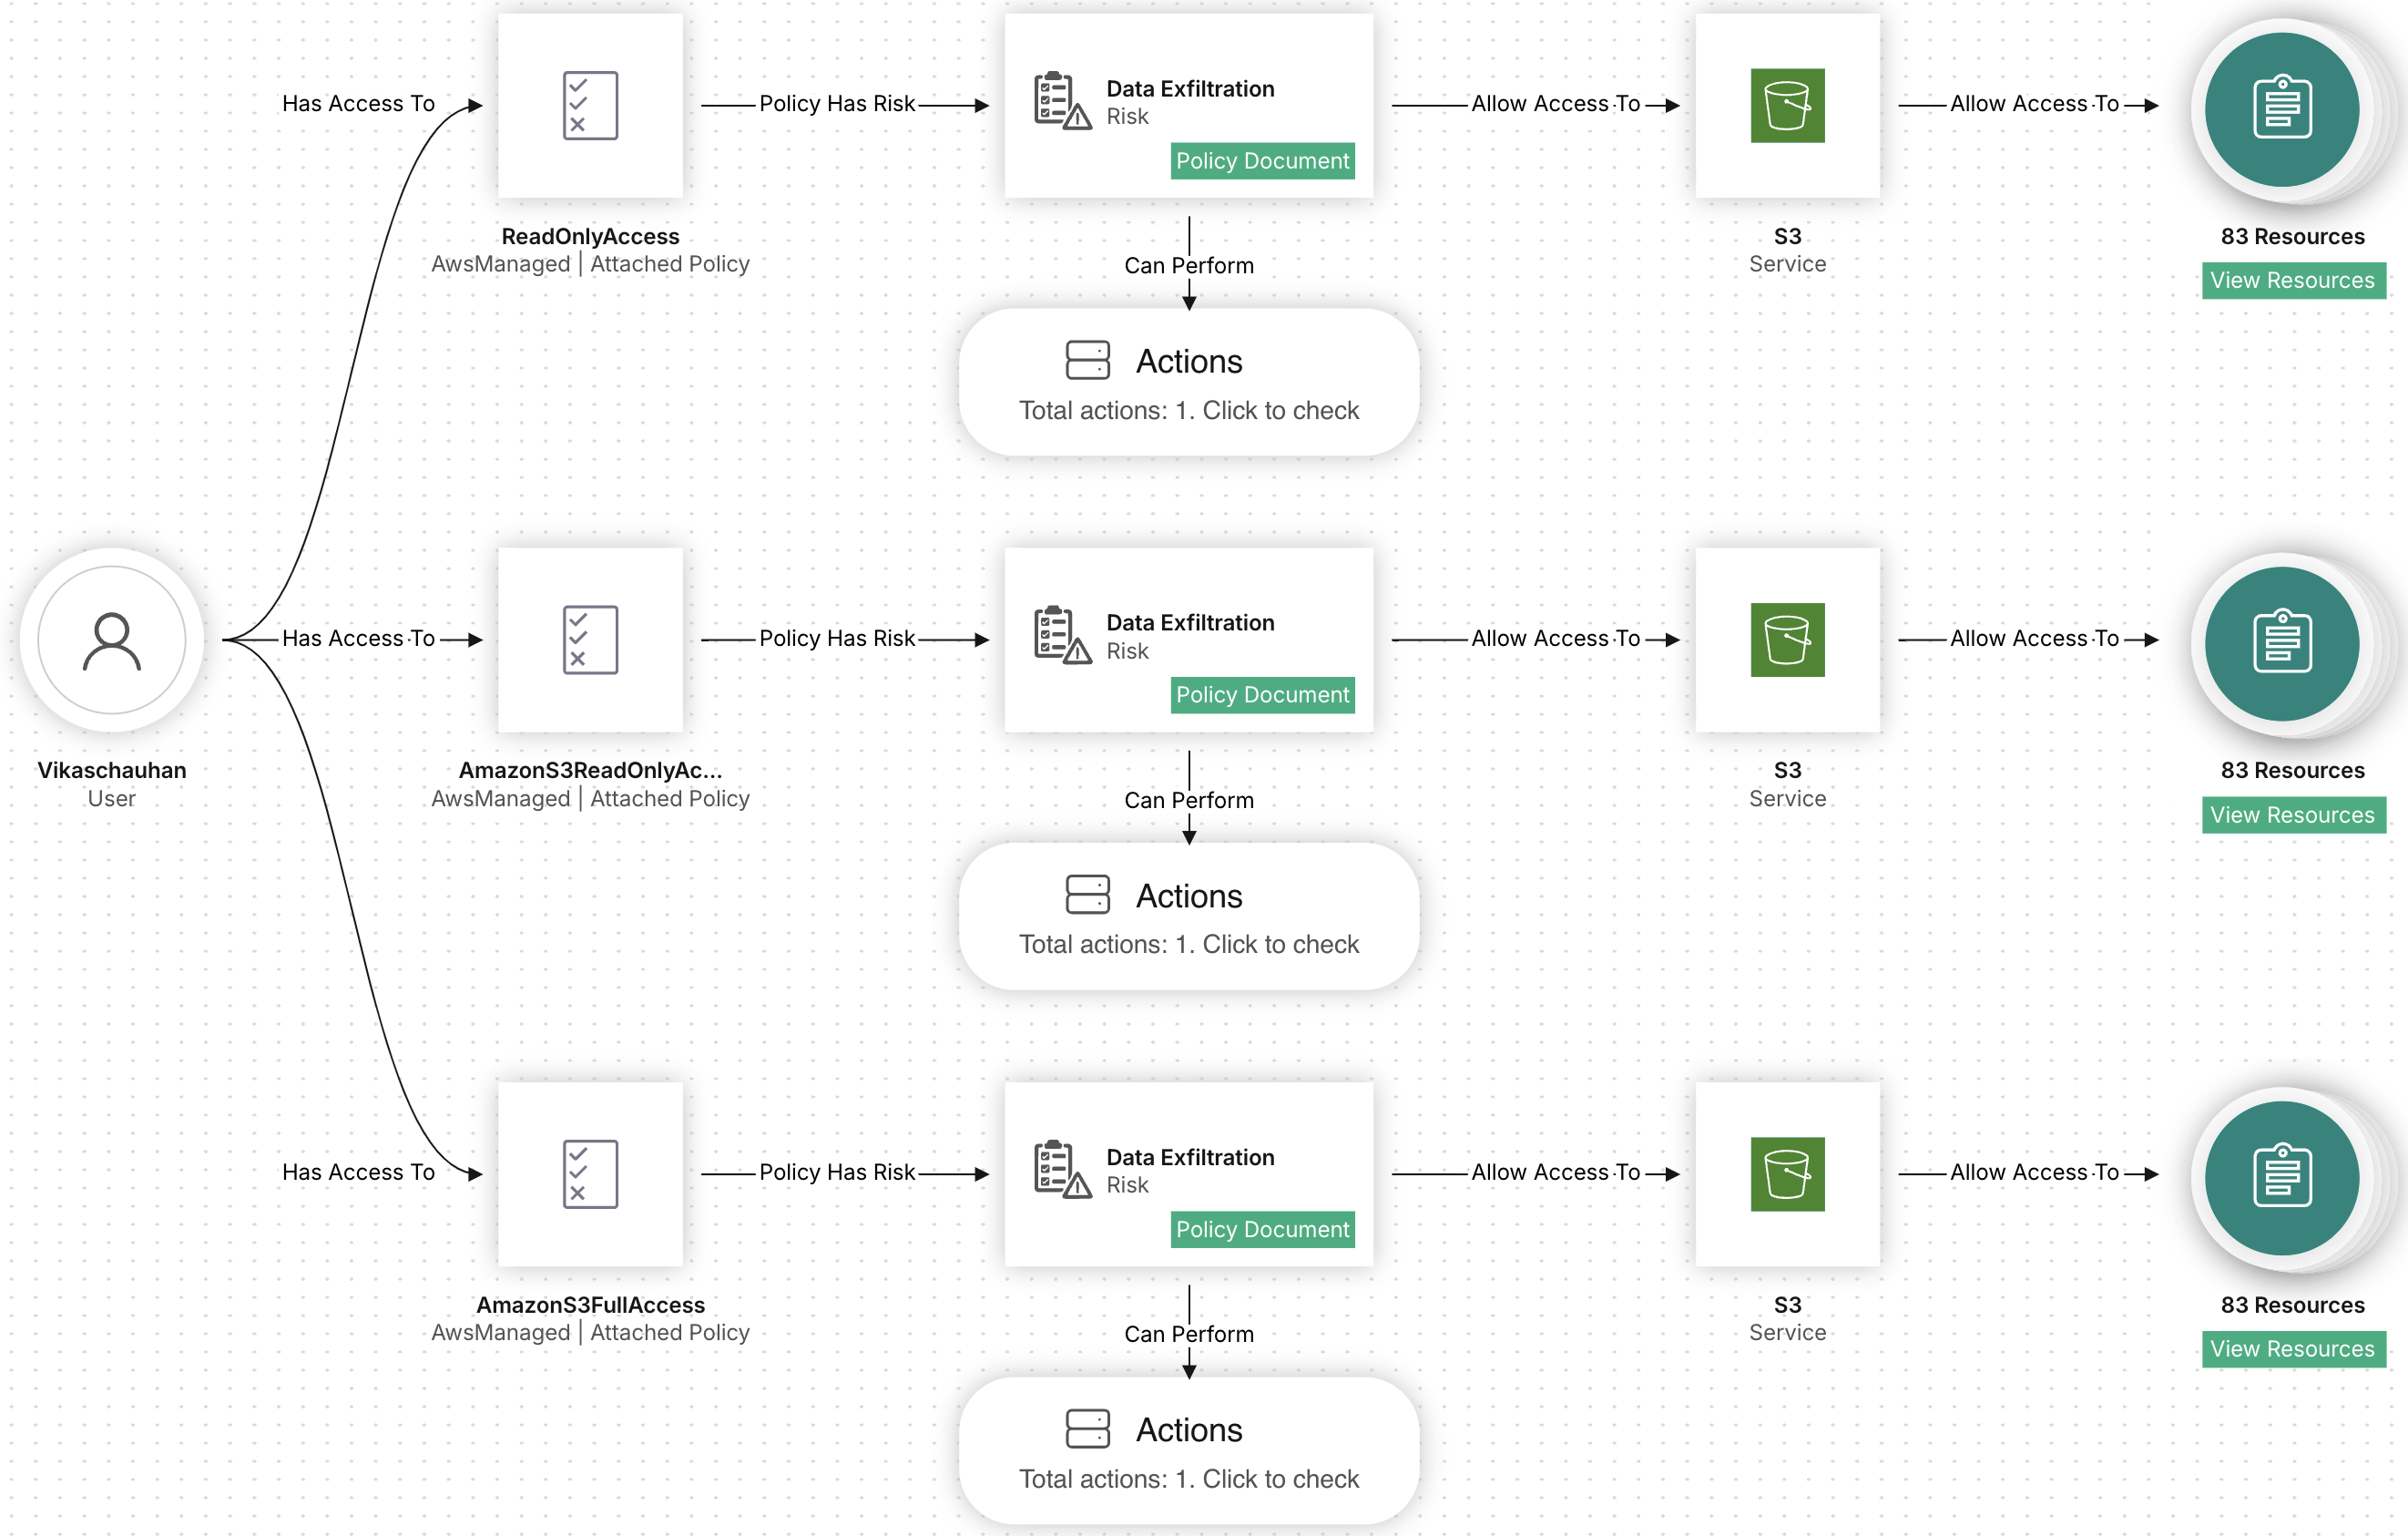Viewport: 2408px width, 1536px height.
Task: Click the S3 bucket icon for ReadOnlyAccess
Action: click(x=1787, y=105)
